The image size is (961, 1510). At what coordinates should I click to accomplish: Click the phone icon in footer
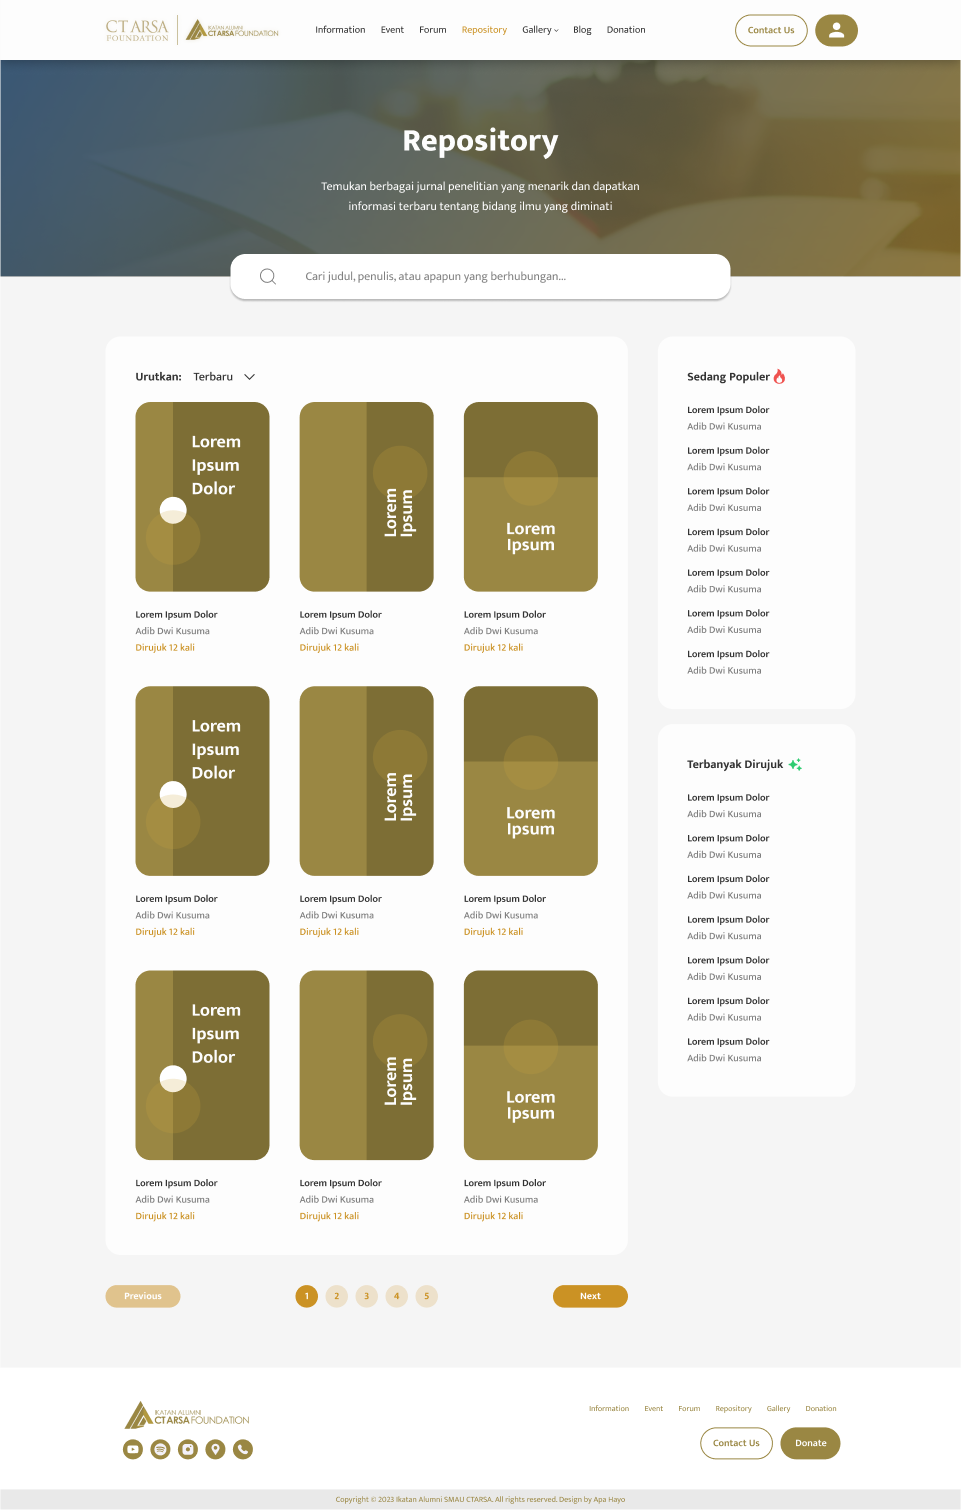pos(243,1449)
